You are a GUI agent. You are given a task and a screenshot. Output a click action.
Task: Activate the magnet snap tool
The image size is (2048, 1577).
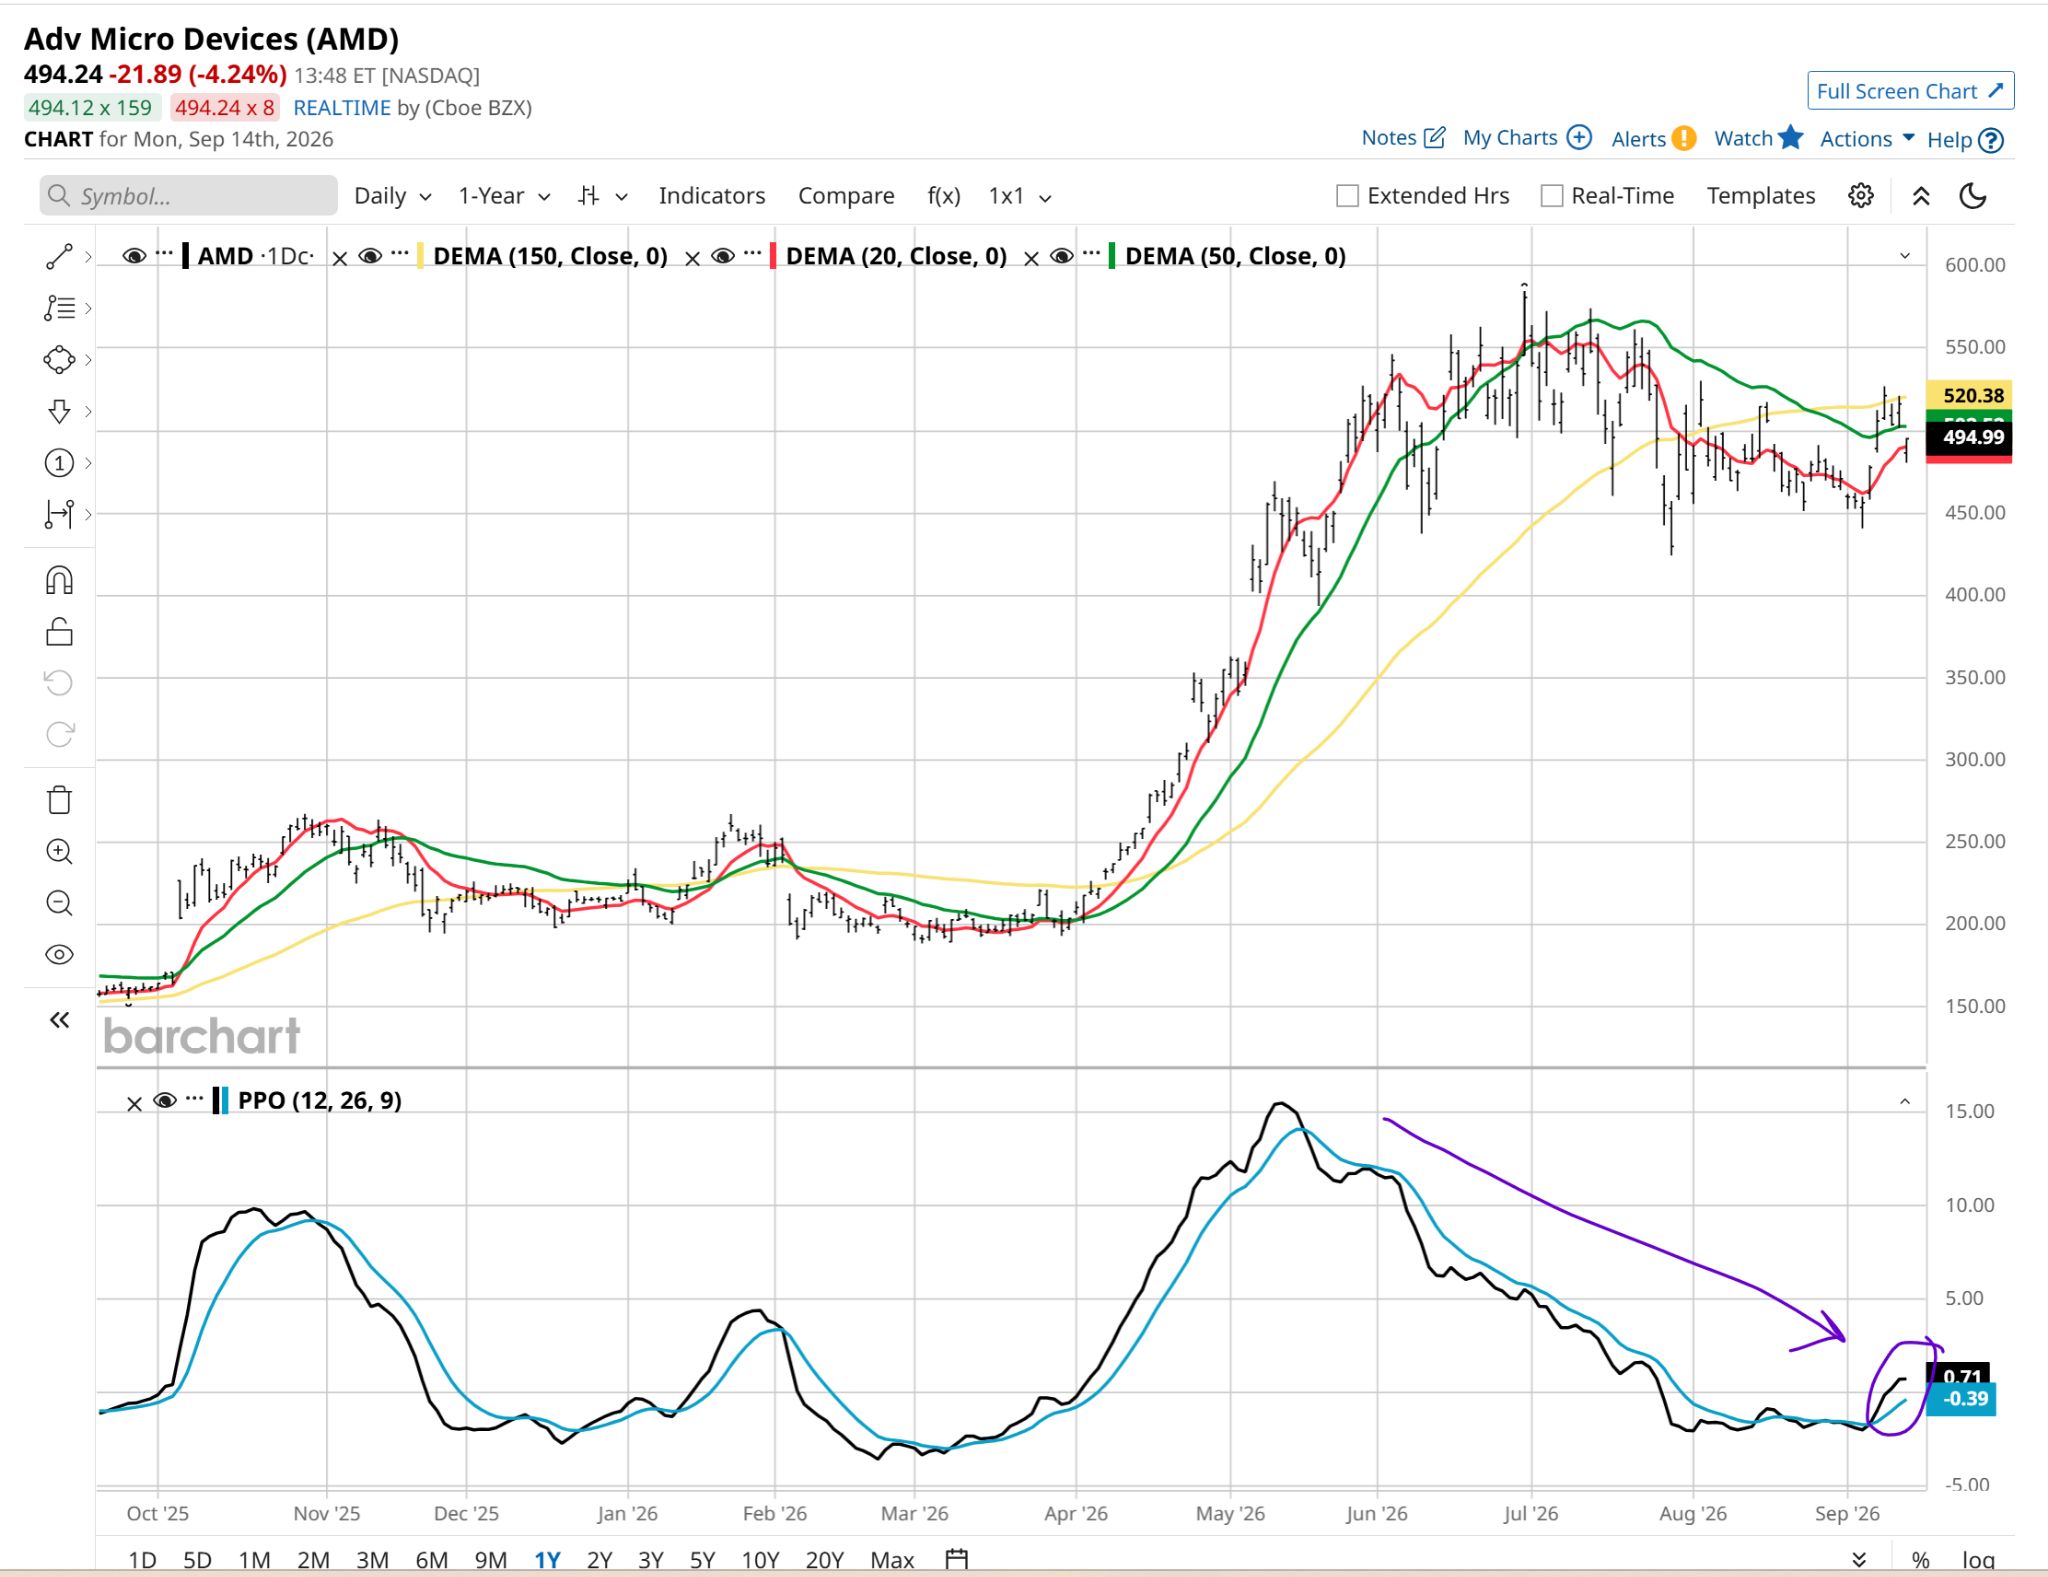(59, 580)
